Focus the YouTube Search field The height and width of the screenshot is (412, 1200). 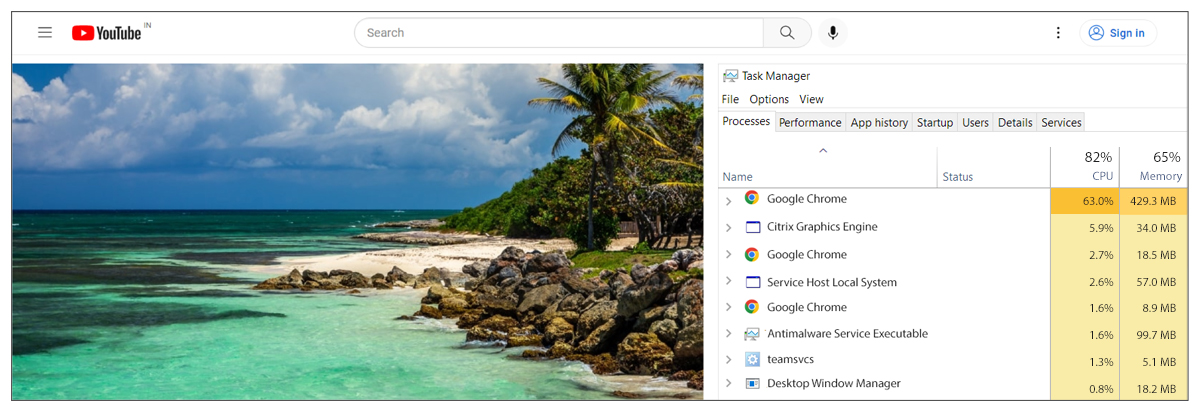tap(559, 33)
